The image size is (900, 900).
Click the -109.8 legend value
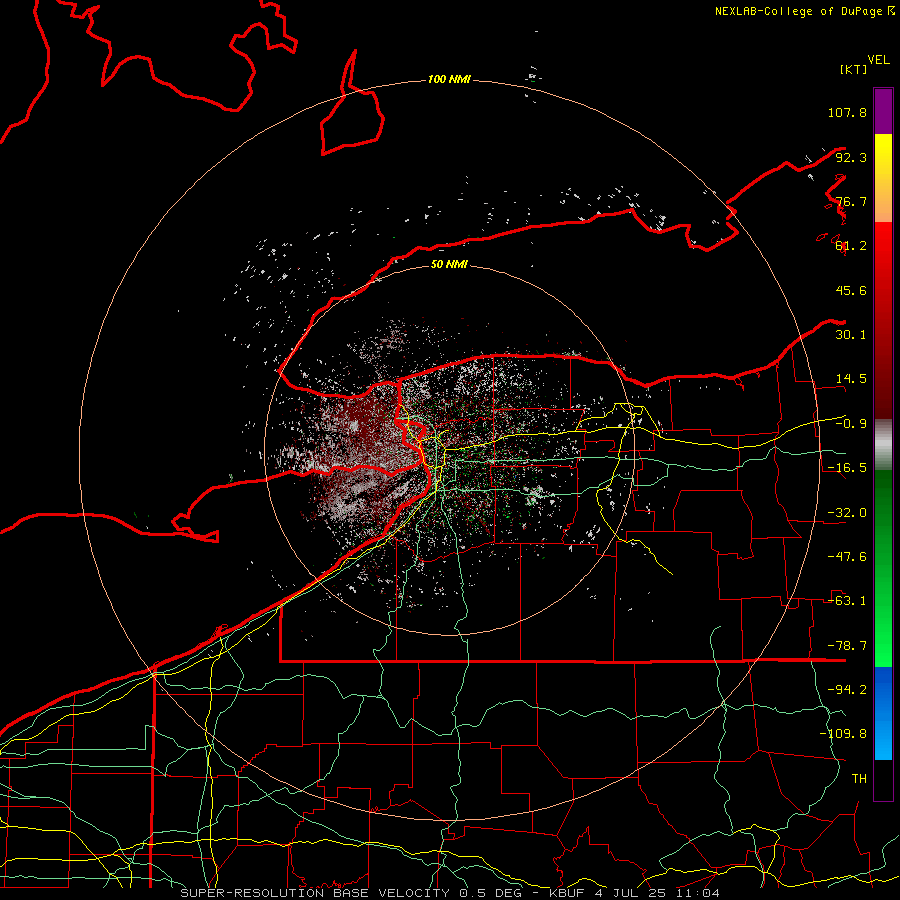tap(843, 734)
